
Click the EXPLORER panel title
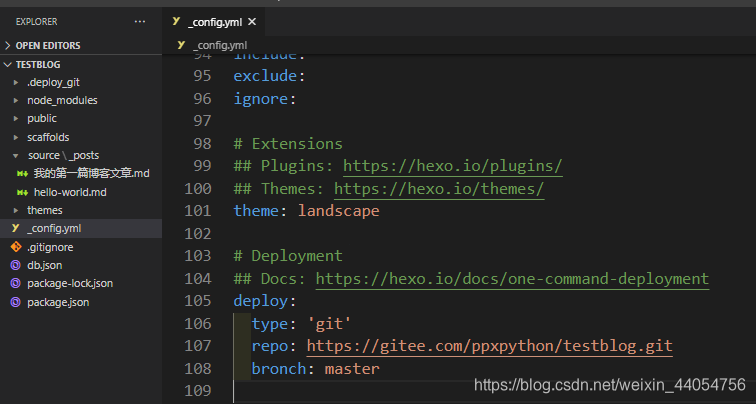36,22
